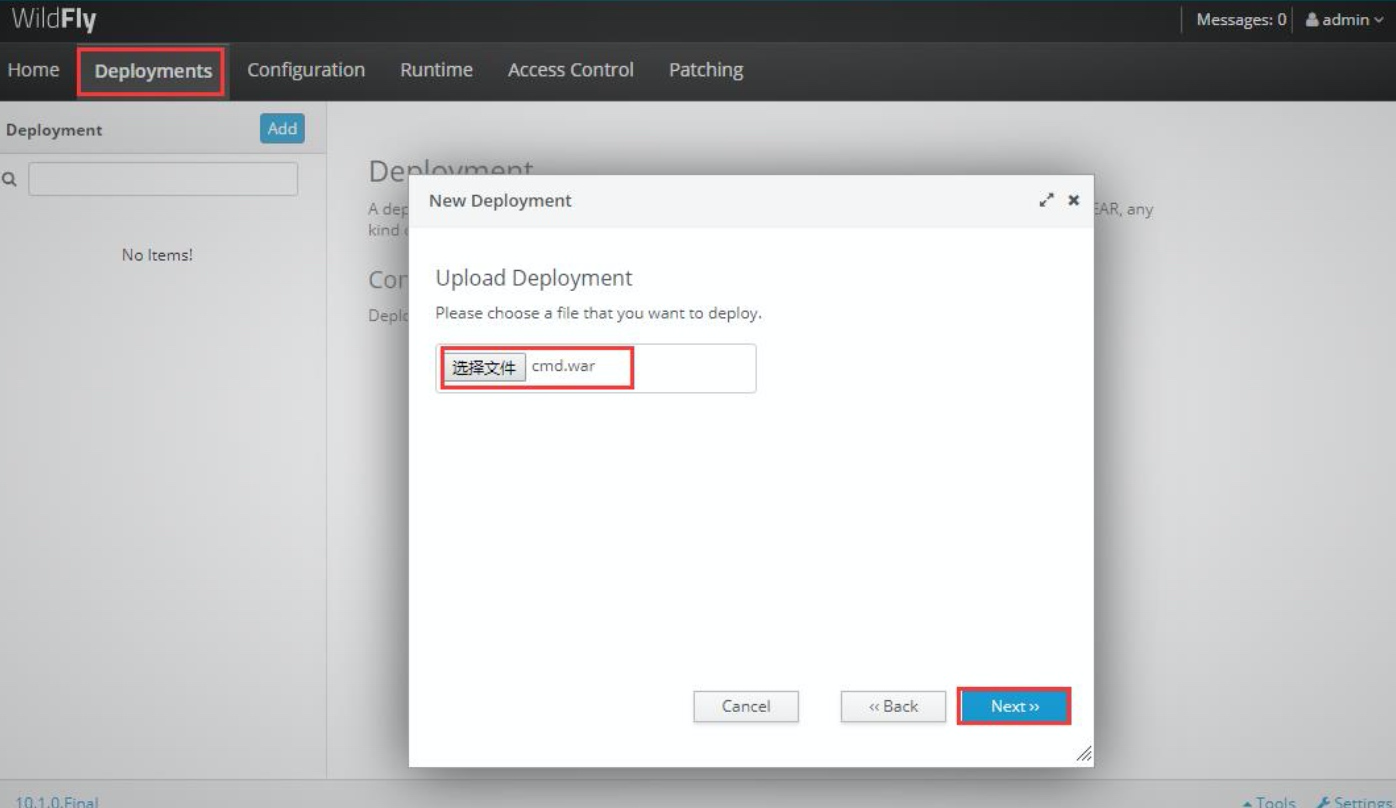
Task: Go to the Runtime tab
Action: [x=436, y=70]
